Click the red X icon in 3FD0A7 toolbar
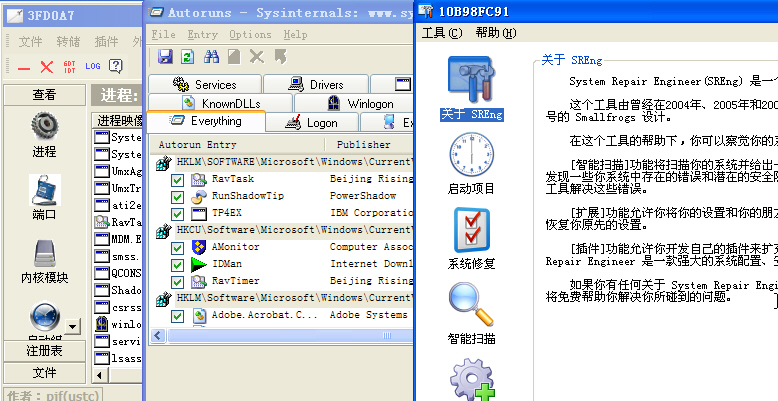The width and height of the screenshot is (778, 401). (x=47, y=67)
